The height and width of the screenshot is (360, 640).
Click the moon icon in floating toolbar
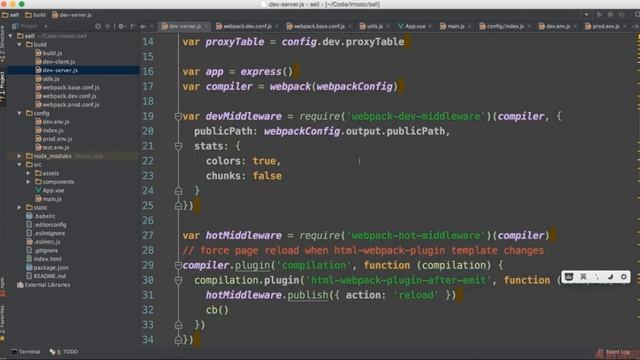(611, 277)
